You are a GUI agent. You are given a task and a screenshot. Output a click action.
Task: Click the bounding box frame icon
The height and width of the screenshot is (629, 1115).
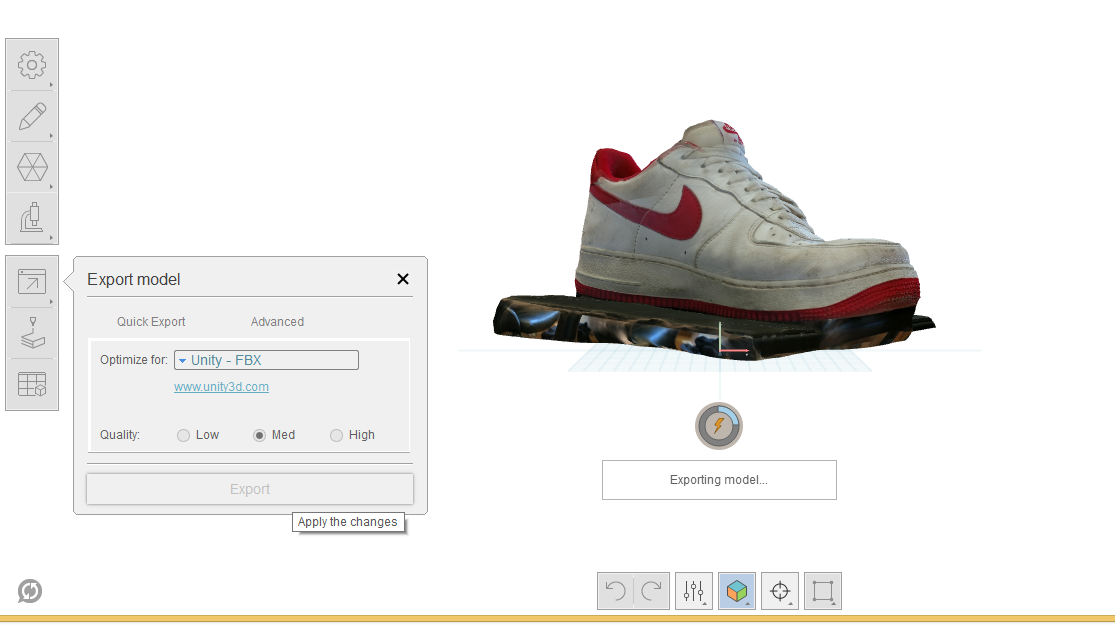click(823, 591)
